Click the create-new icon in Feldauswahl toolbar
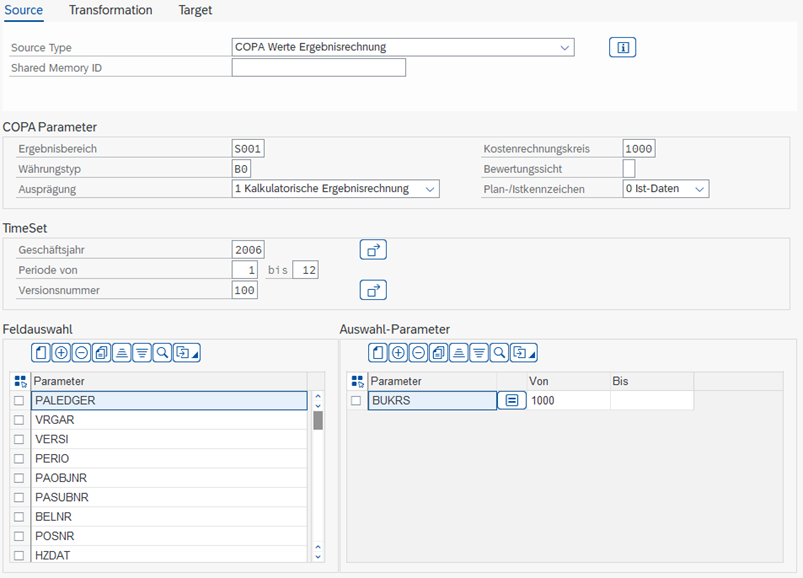Image resolution: width=803 pixels, height=578 pixels. click(x=41, y=353)
